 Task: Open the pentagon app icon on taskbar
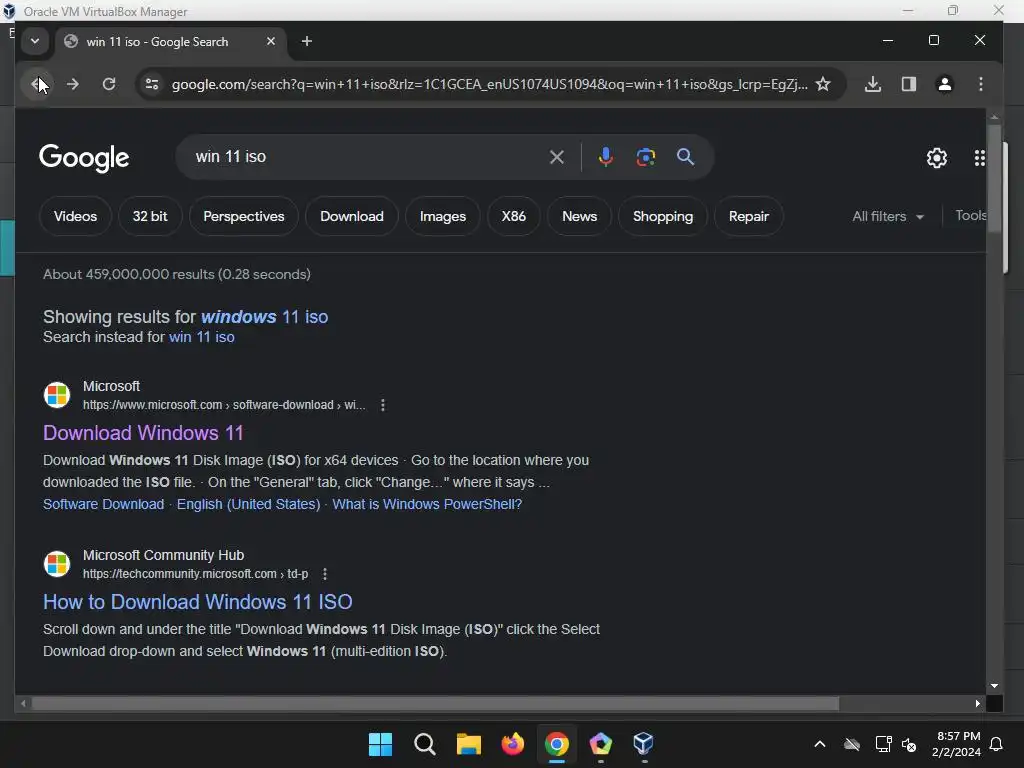600,744
